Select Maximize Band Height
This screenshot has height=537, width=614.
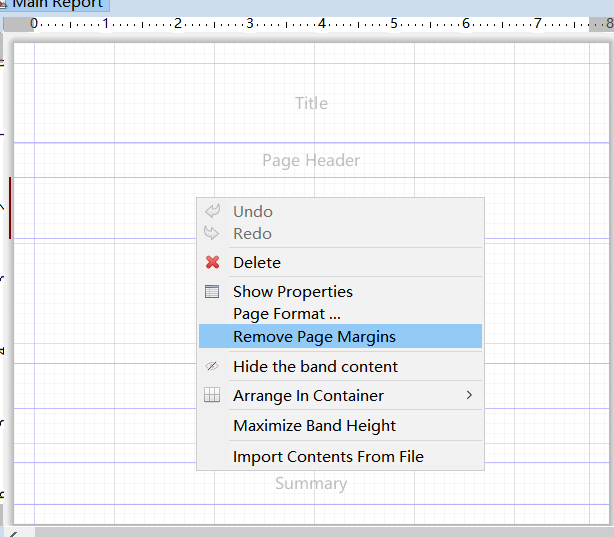click(340, 425)
